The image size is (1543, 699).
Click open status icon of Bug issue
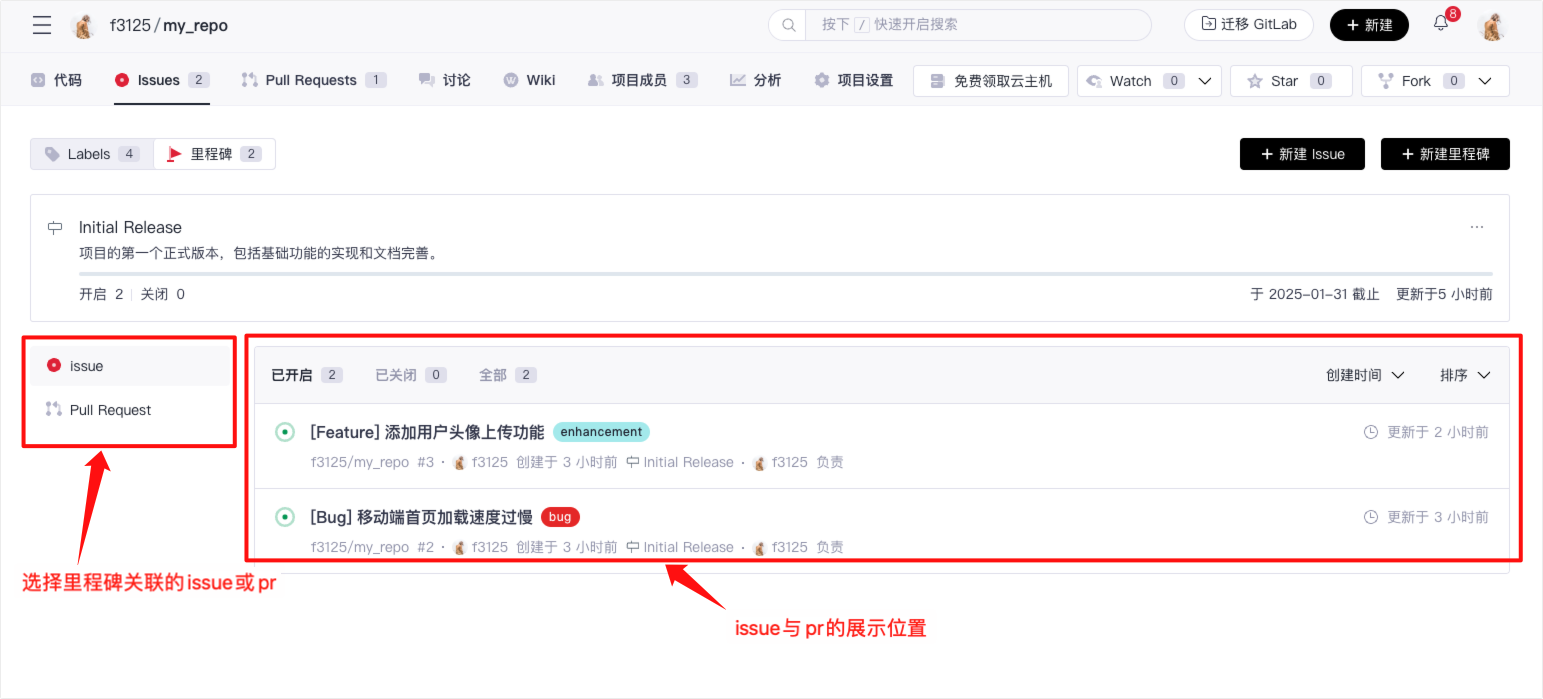[x=285, y=517]
